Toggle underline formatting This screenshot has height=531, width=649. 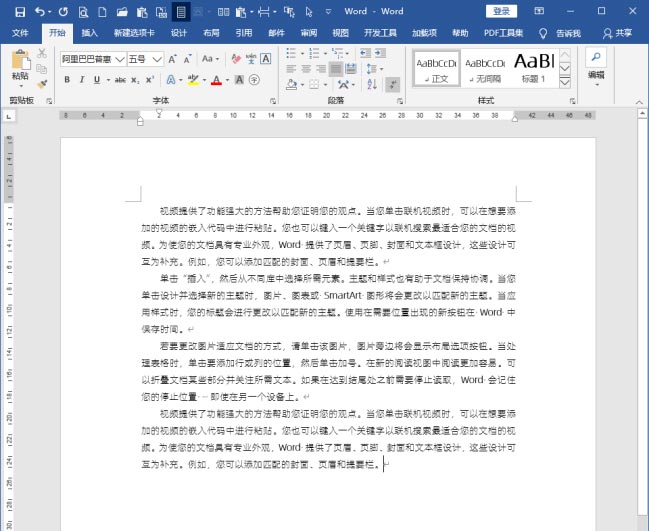(x=97, y=79)
